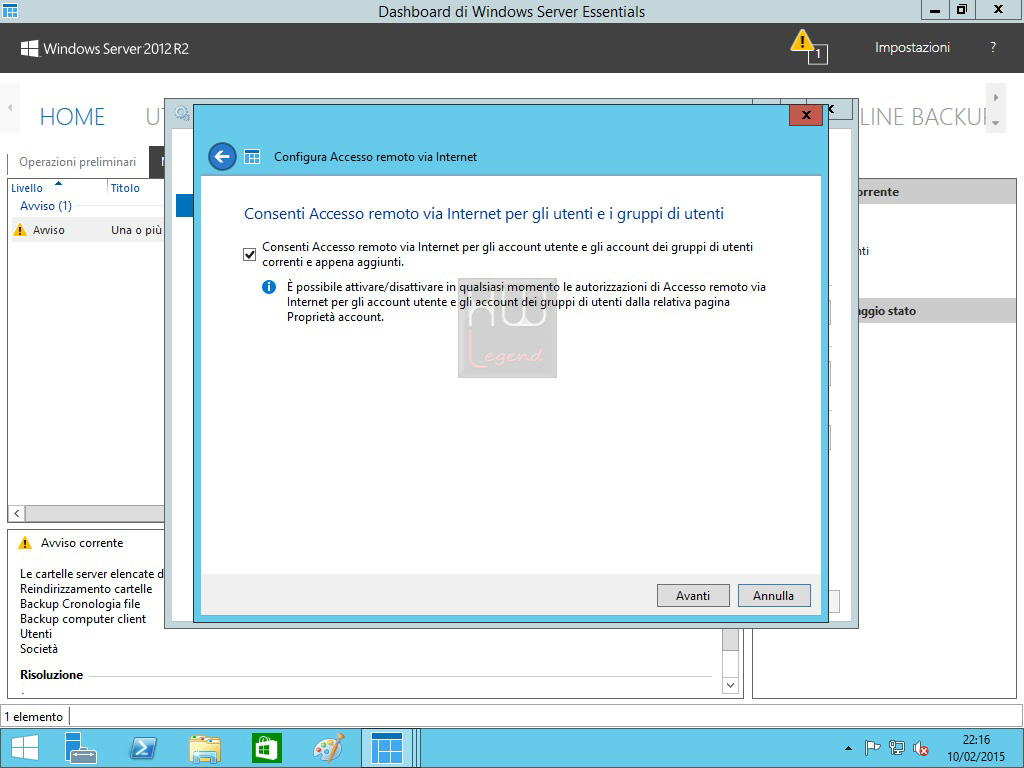Click the Dashboard app icon in title bar
Image resolution: width=1024 pixels, height=768 pixels.
pos(10,10)
